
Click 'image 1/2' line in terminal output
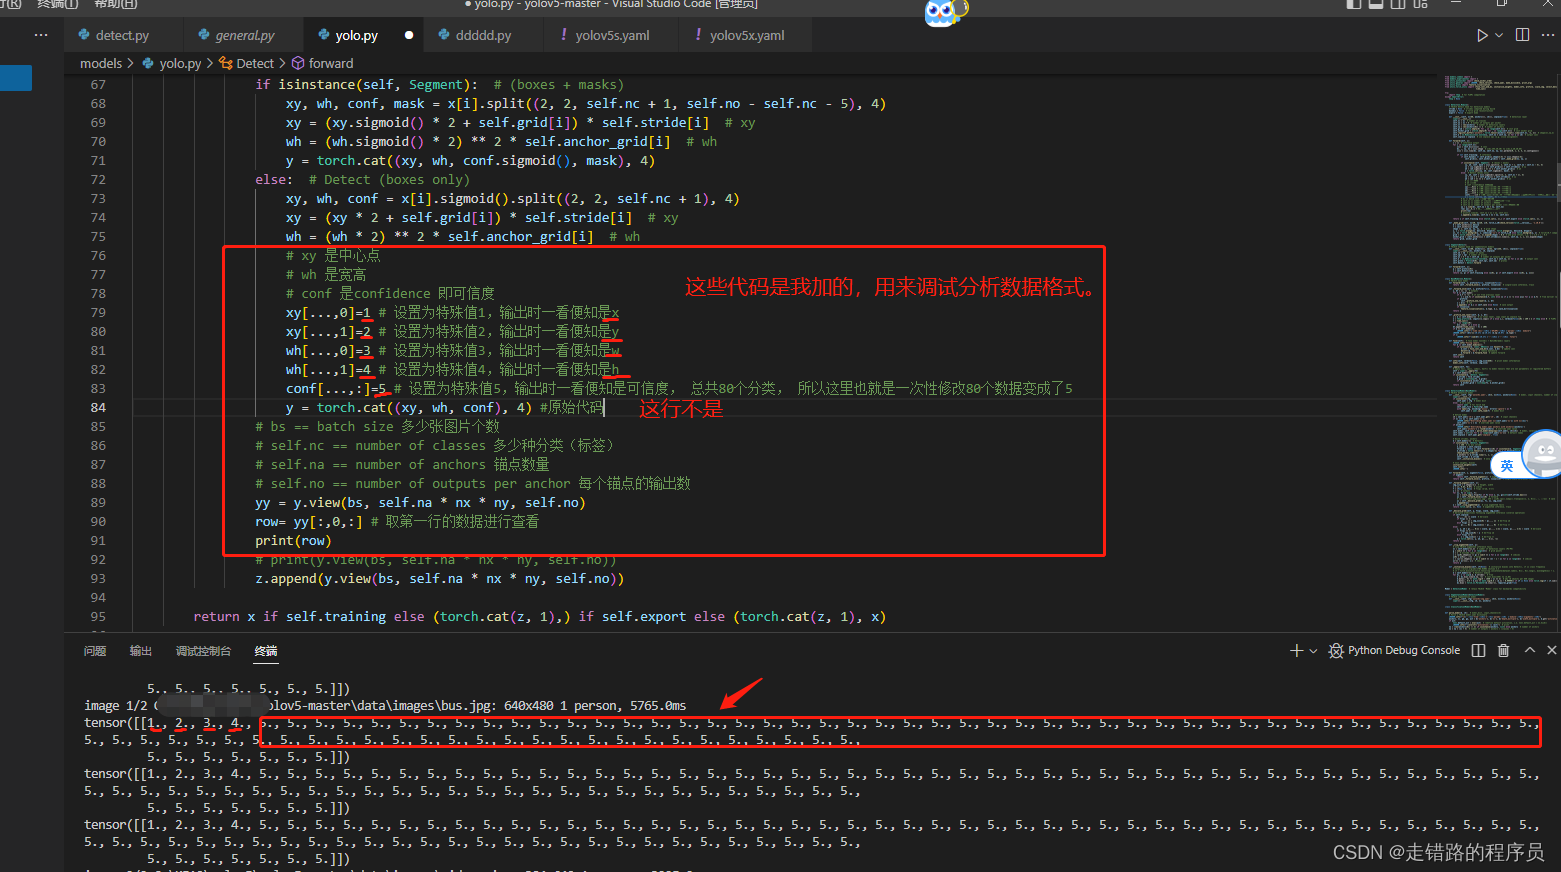coord(385,705)
